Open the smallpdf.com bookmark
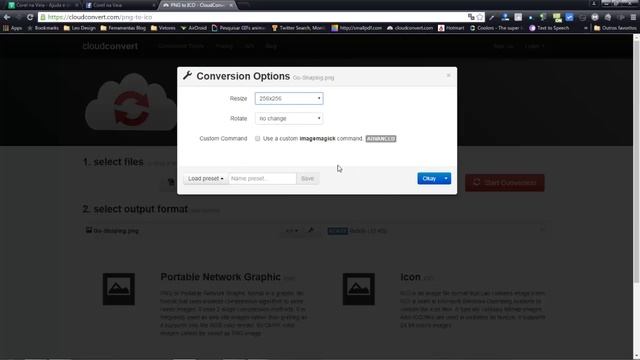This screenshot has height=360, width=640. tap(356, 28)
